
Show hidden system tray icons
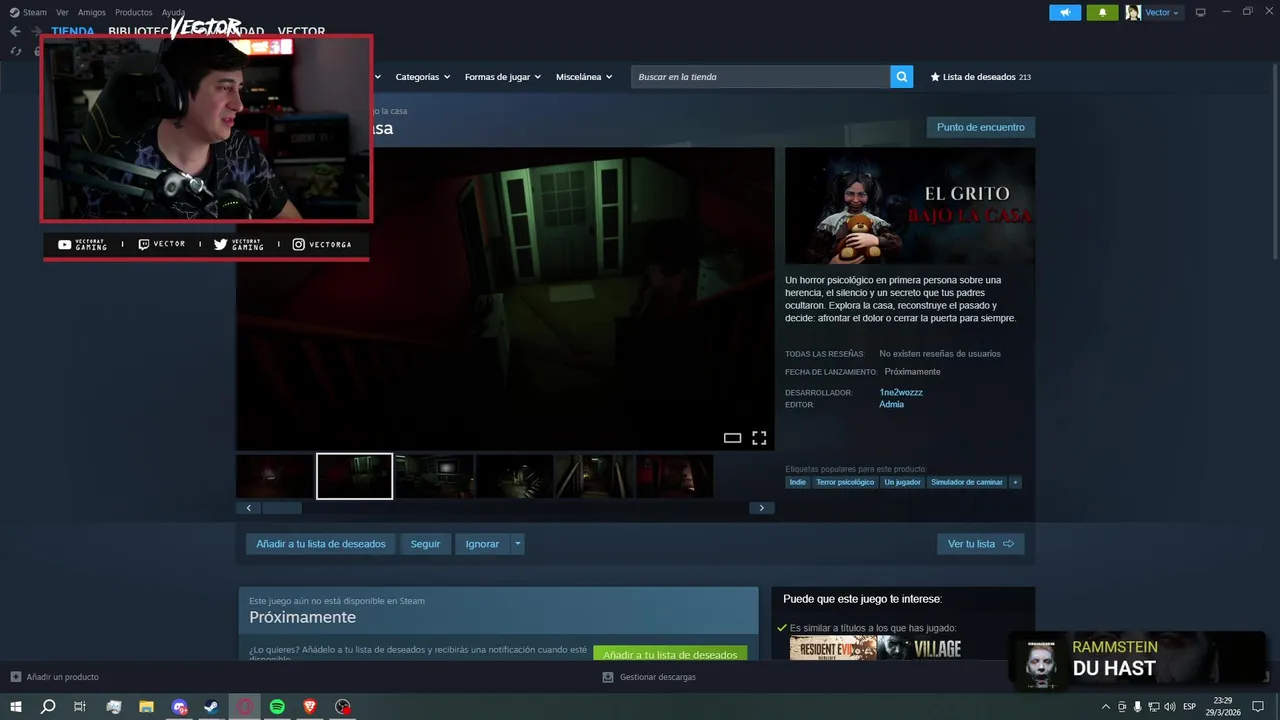click(1105, 707)
